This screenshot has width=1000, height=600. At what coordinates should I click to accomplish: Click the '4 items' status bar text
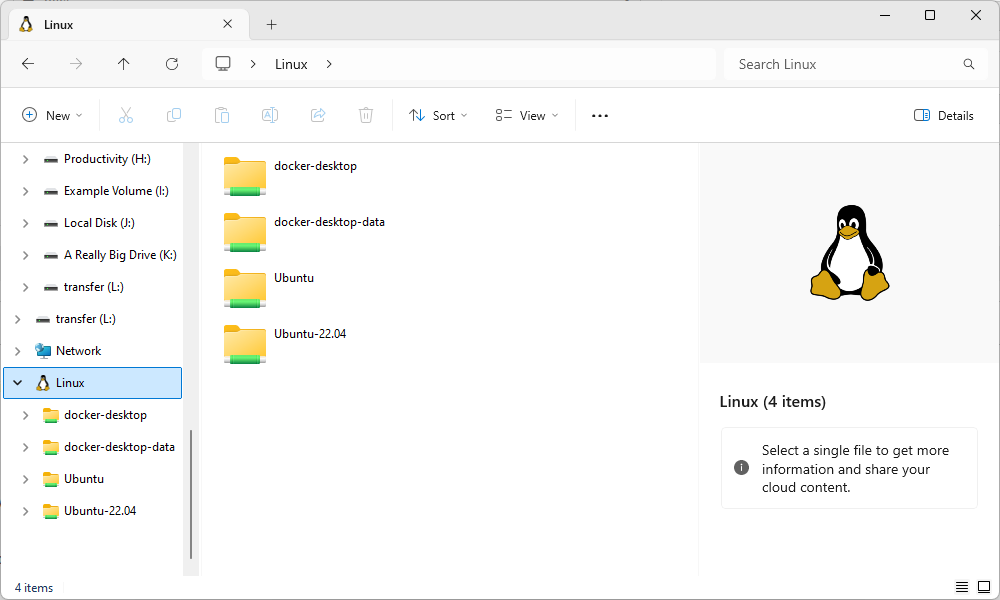click(34, 588)
